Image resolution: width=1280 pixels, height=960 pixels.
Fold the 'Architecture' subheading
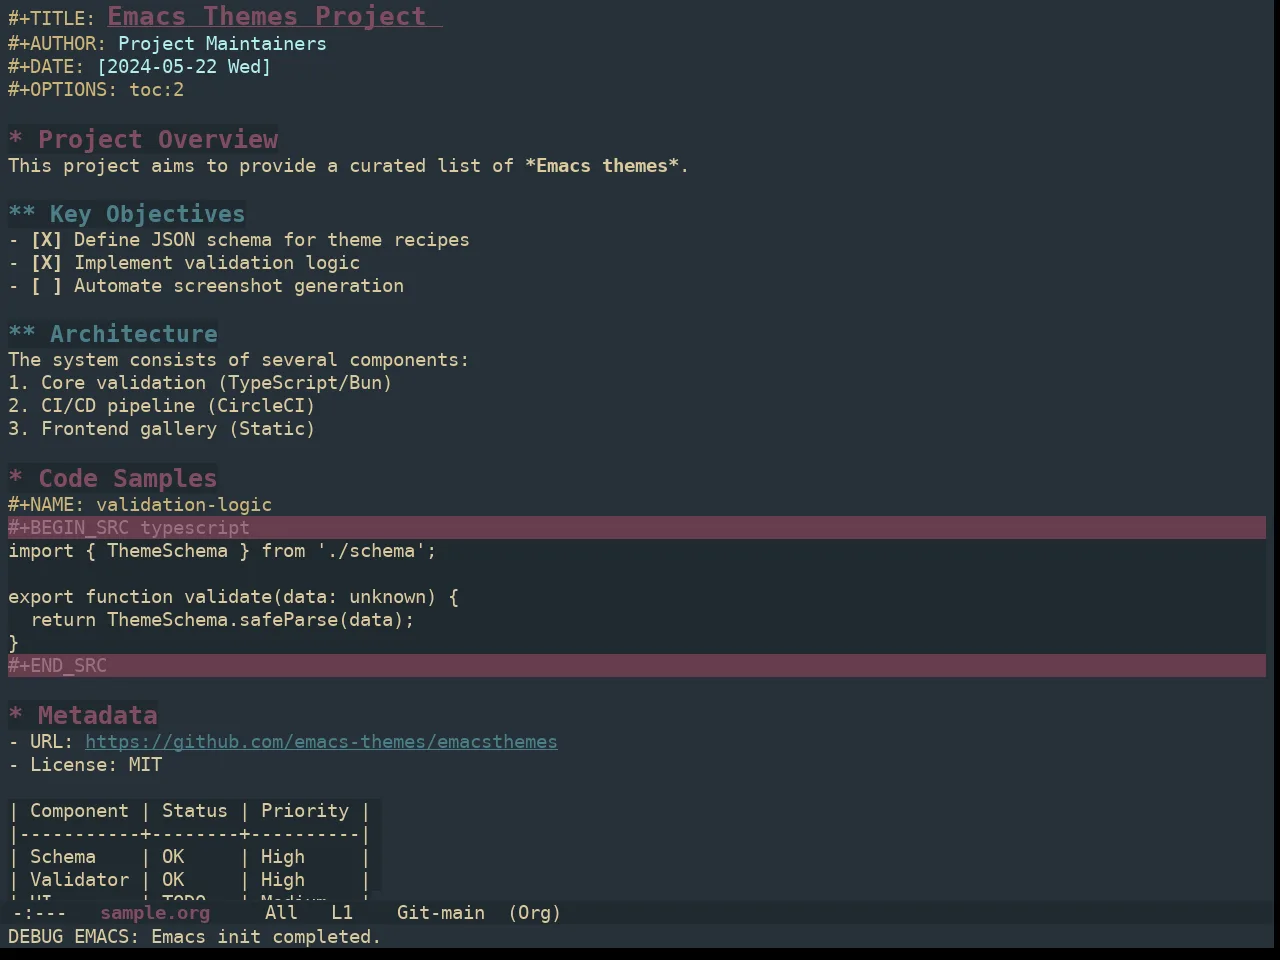point(113,334)
